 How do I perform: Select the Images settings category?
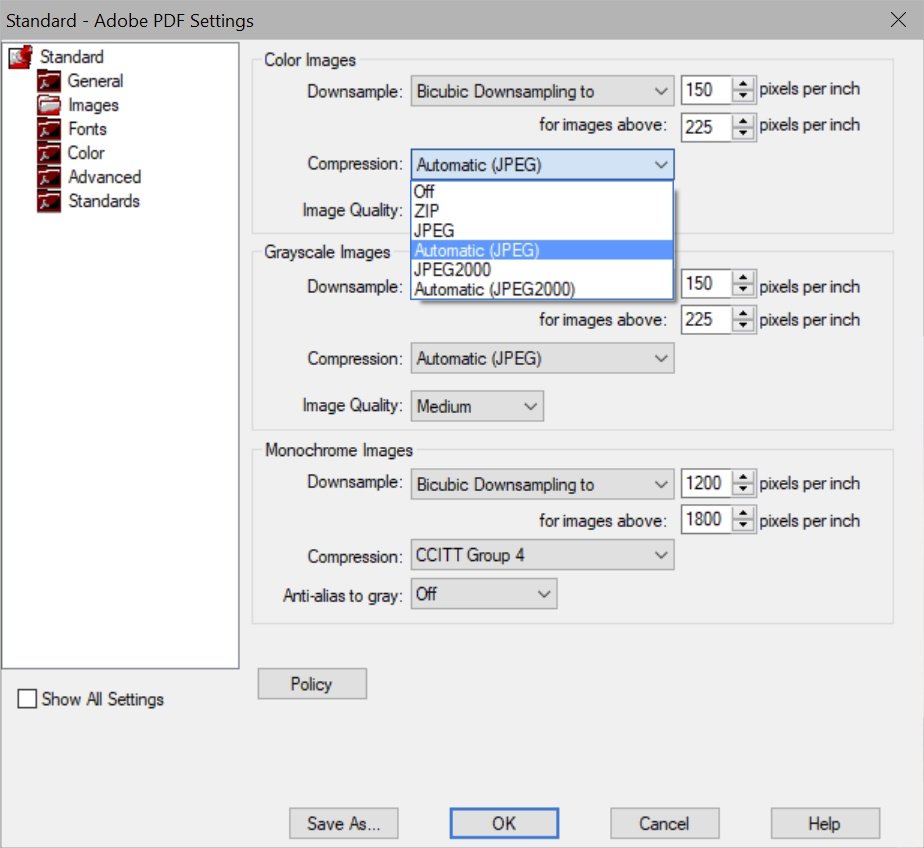[93, 105]
